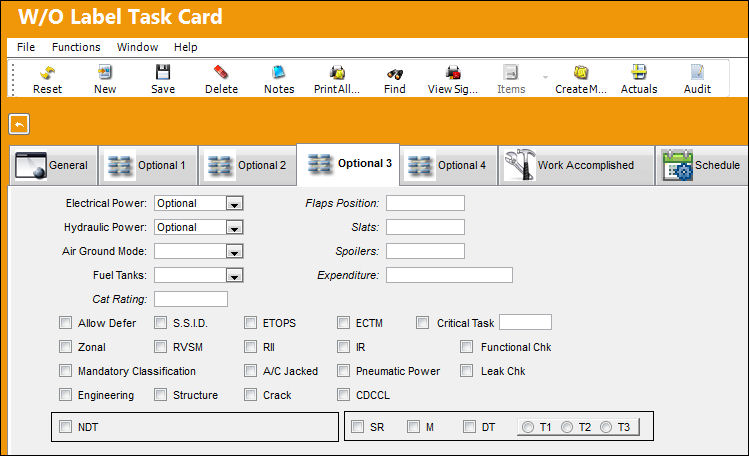Viewport: 749px width, 456px height.
Task: Click the Create M toolbar icon
Action: pos(581,73)
